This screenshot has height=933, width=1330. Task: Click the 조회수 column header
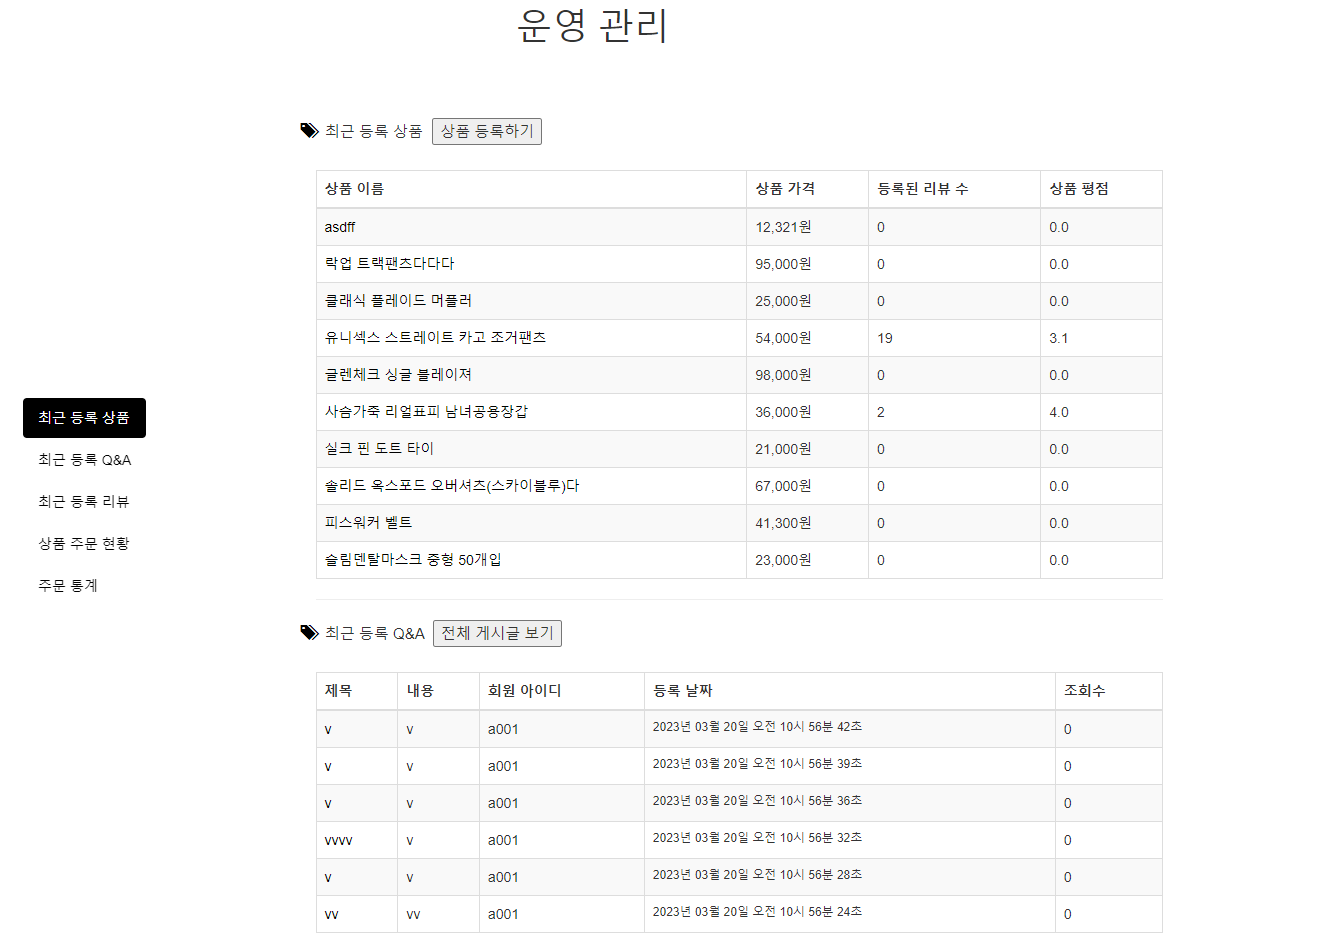1082,690
